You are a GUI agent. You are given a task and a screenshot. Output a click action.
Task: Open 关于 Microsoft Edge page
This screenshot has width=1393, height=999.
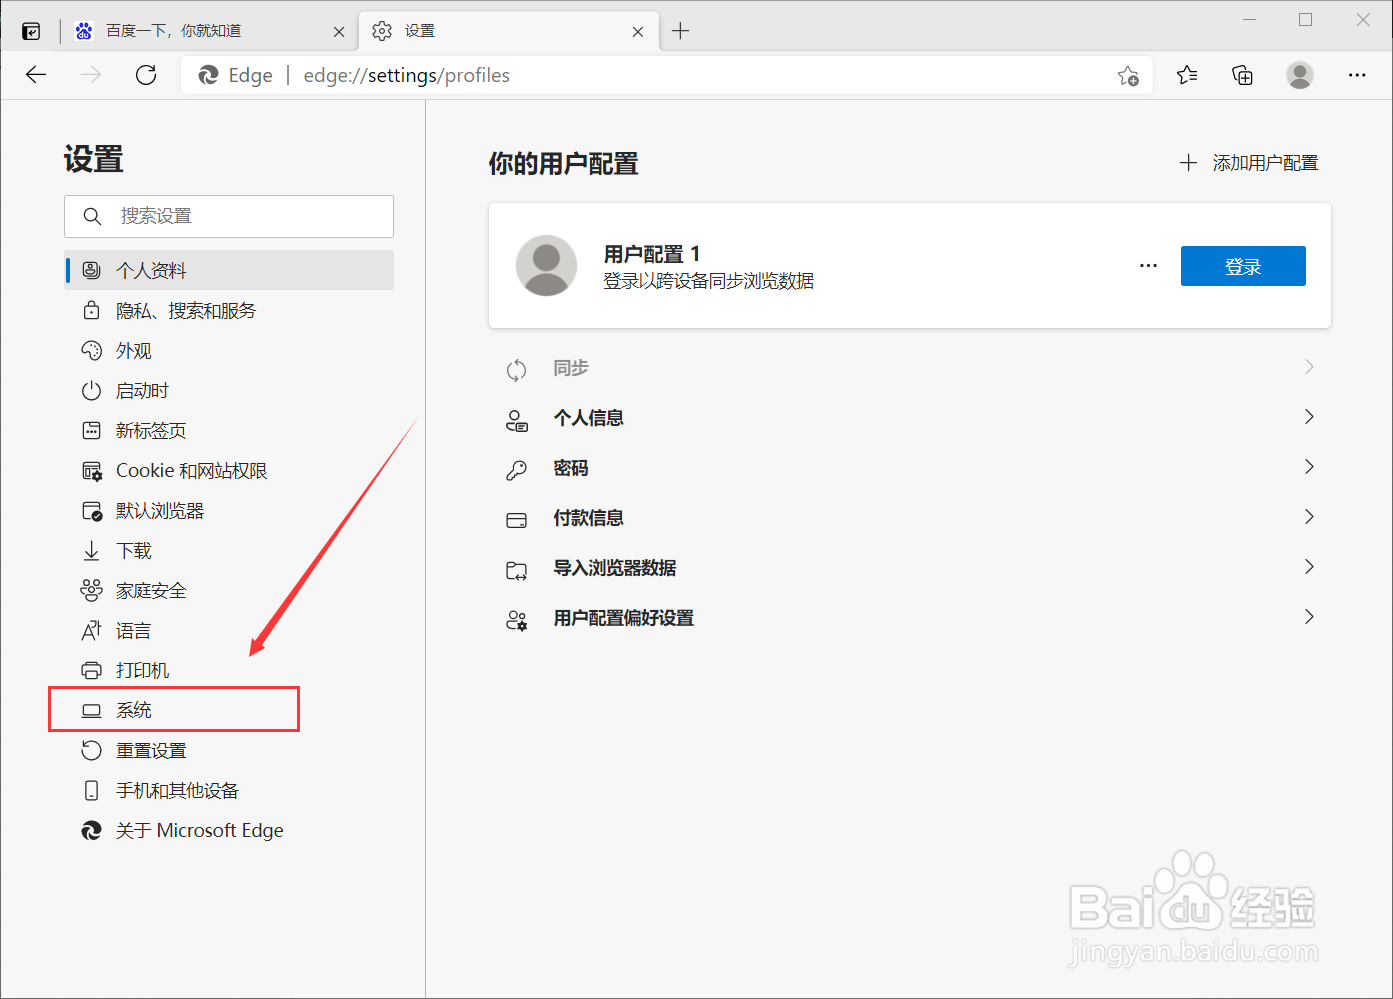(x=229, y=830)
